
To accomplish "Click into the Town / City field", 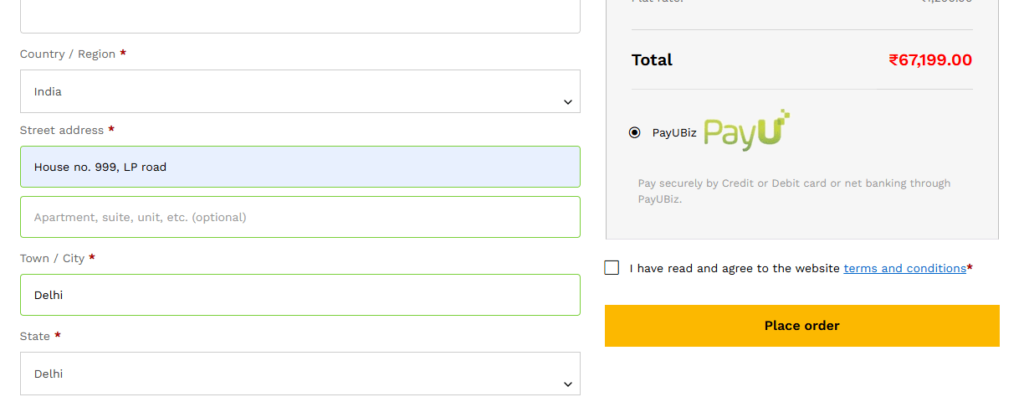I will click(300, 295).
